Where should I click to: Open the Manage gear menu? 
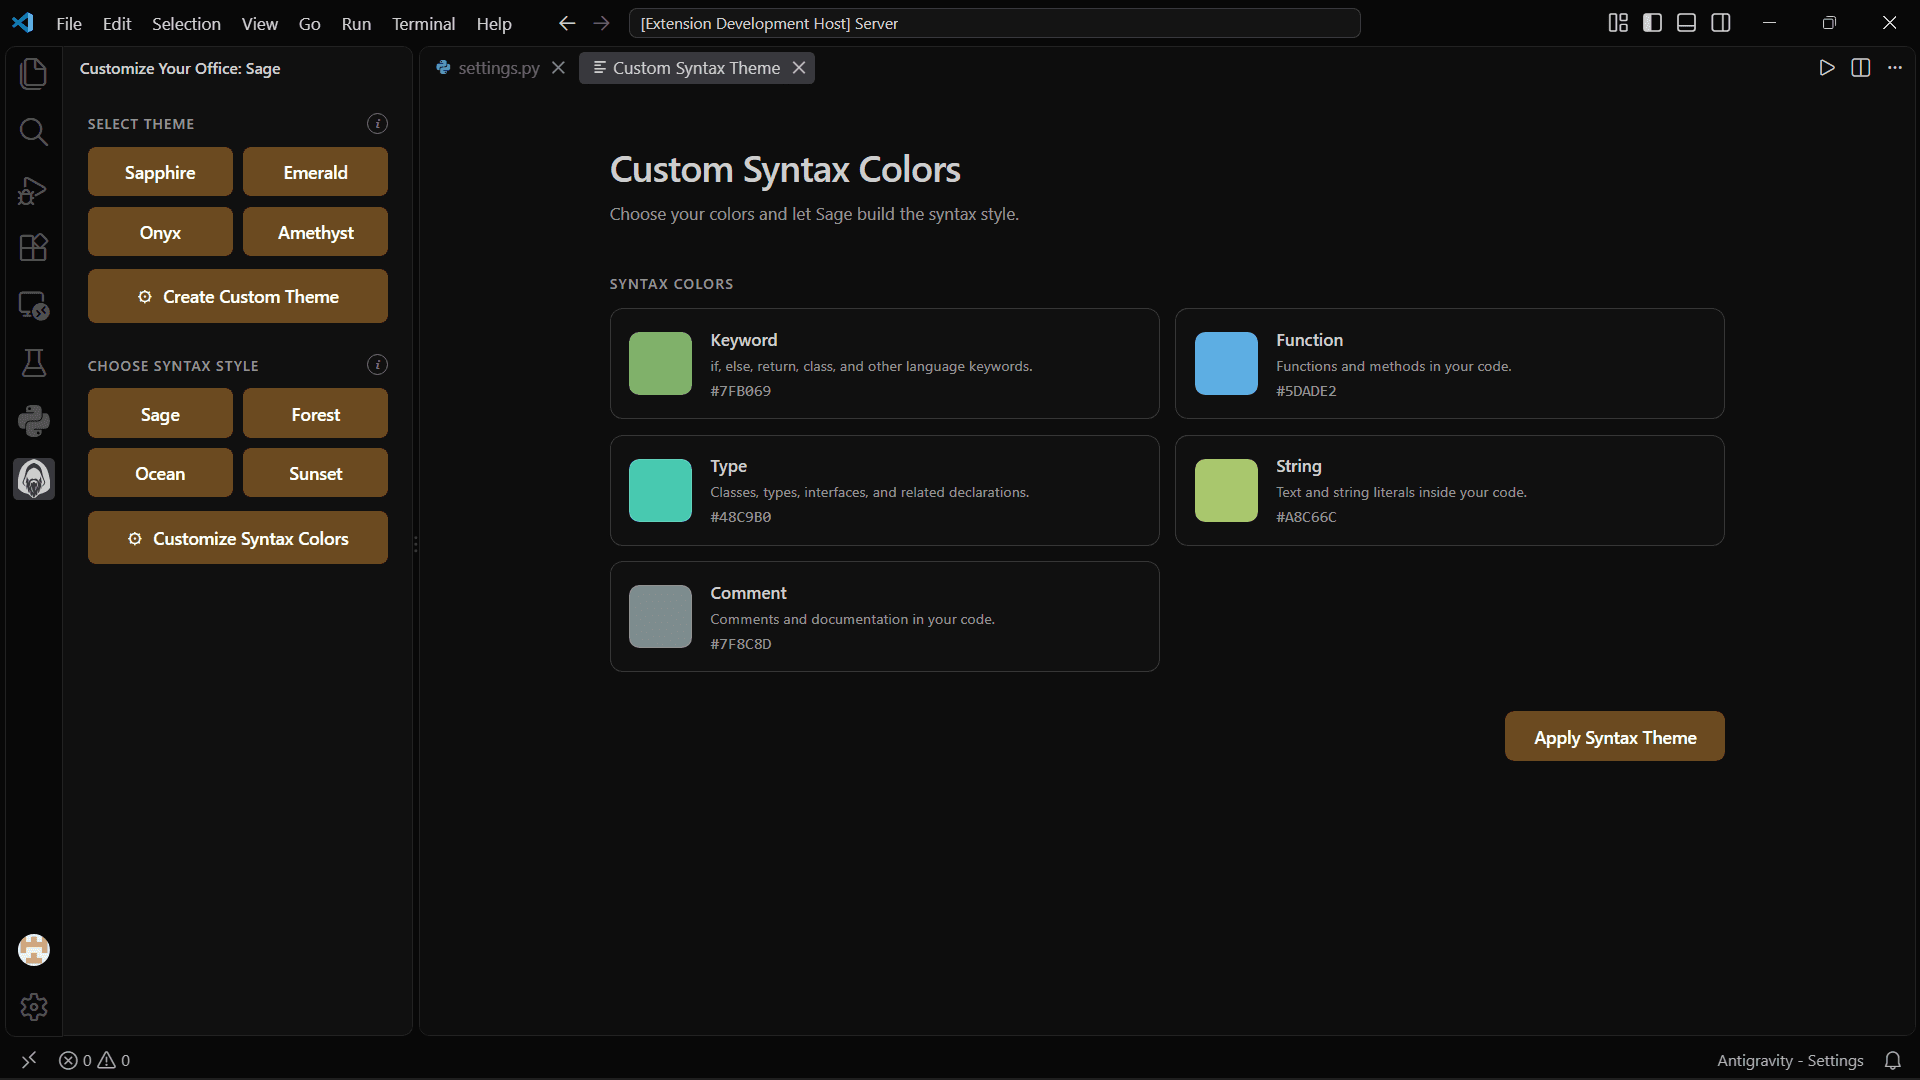tap(34, 1007)
